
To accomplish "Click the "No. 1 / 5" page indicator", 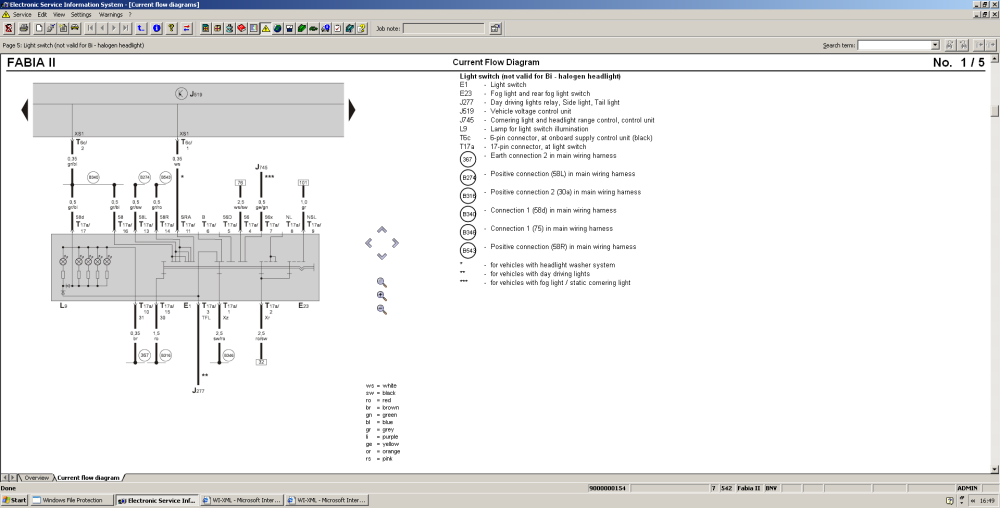I will click(x=958, y=62).
